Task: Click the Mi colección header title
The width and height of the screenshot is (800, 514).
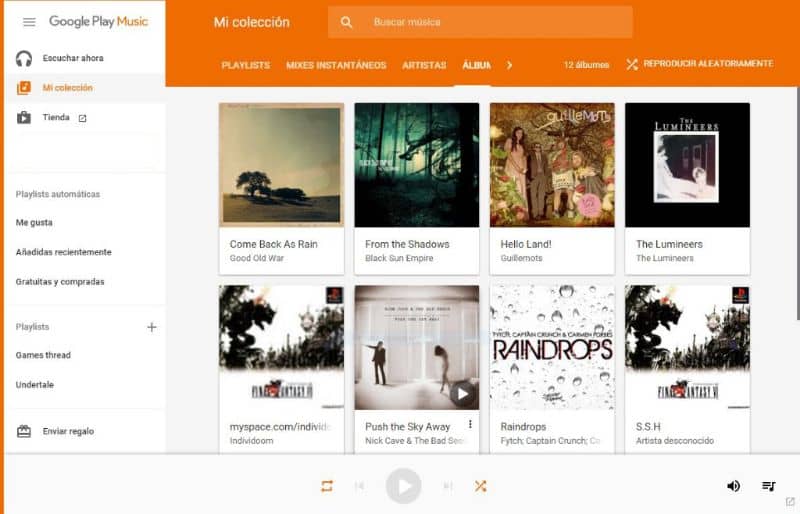Action: coord(252,22)
